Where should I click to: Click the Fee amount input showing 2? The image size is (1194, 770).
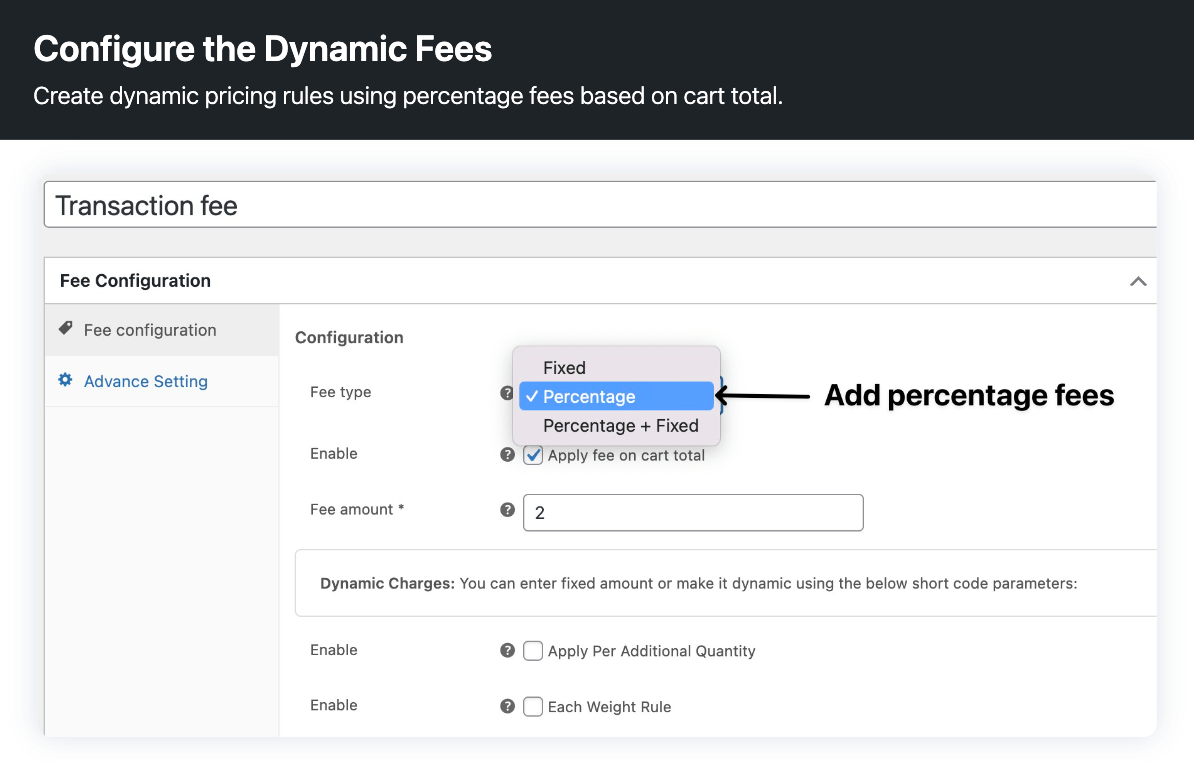[x=693, y=512]
